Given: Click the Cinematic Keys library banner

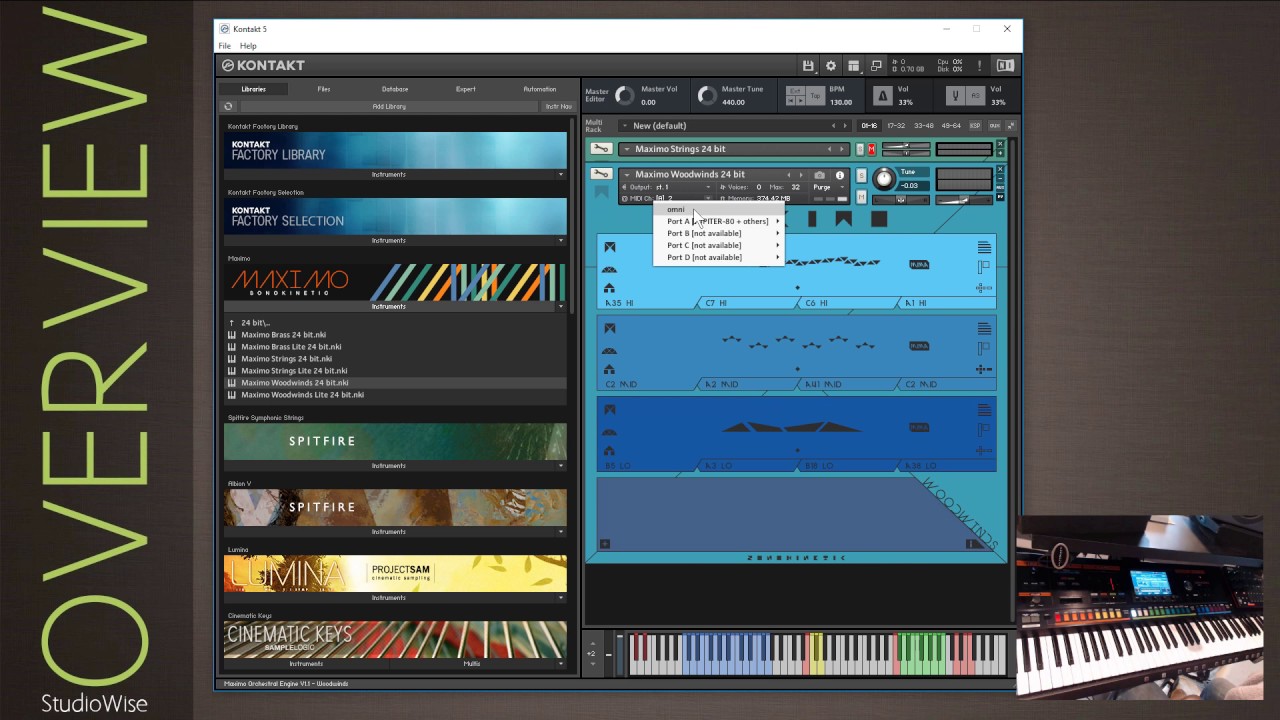Looking at the screenshot, I should coord(395,639).
